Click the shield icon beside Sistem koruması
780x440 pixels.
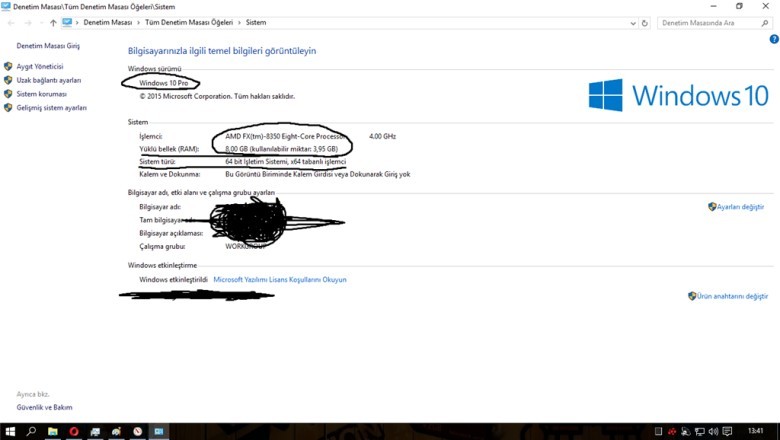coord(8,94)
